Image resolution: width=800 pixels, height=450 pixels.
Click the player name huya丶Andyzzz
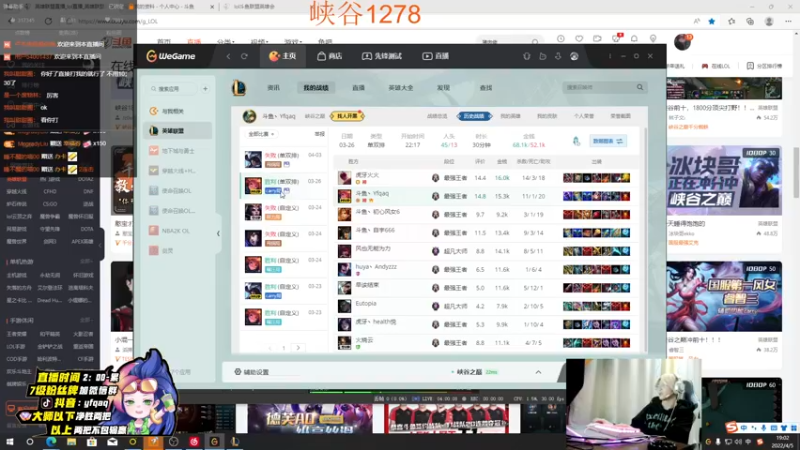click(376, 266)
